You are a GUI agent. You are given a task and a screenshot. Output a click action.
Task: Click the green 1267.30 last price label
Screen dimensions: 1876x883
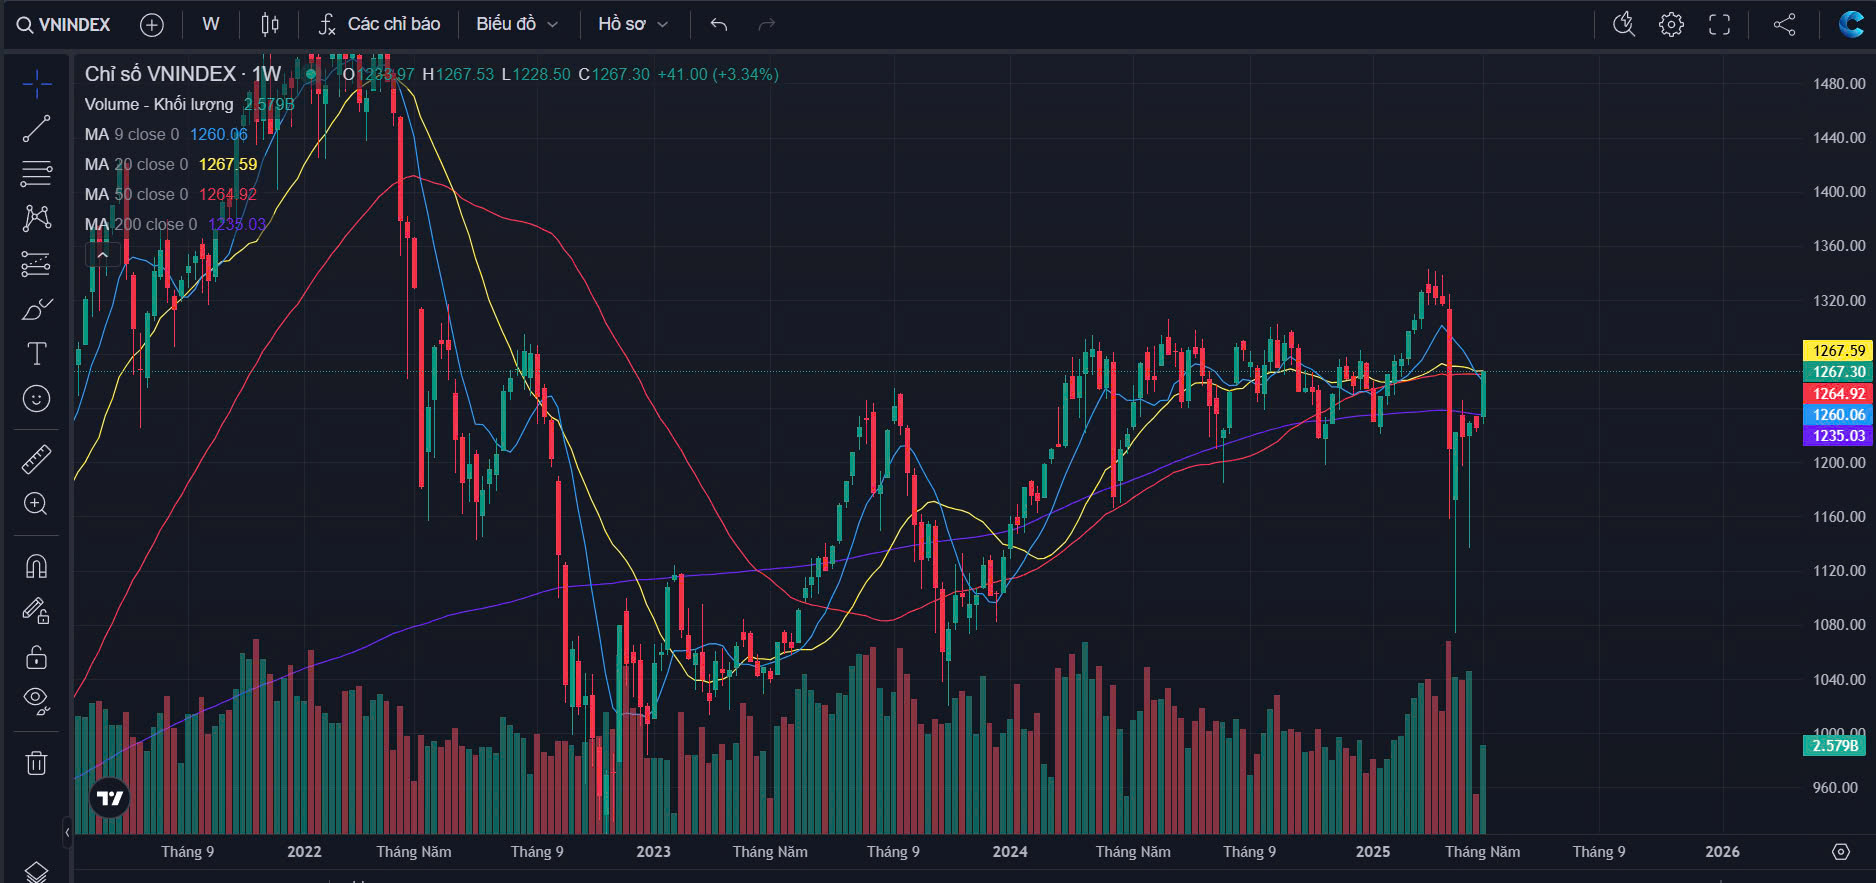[1839, 372]
